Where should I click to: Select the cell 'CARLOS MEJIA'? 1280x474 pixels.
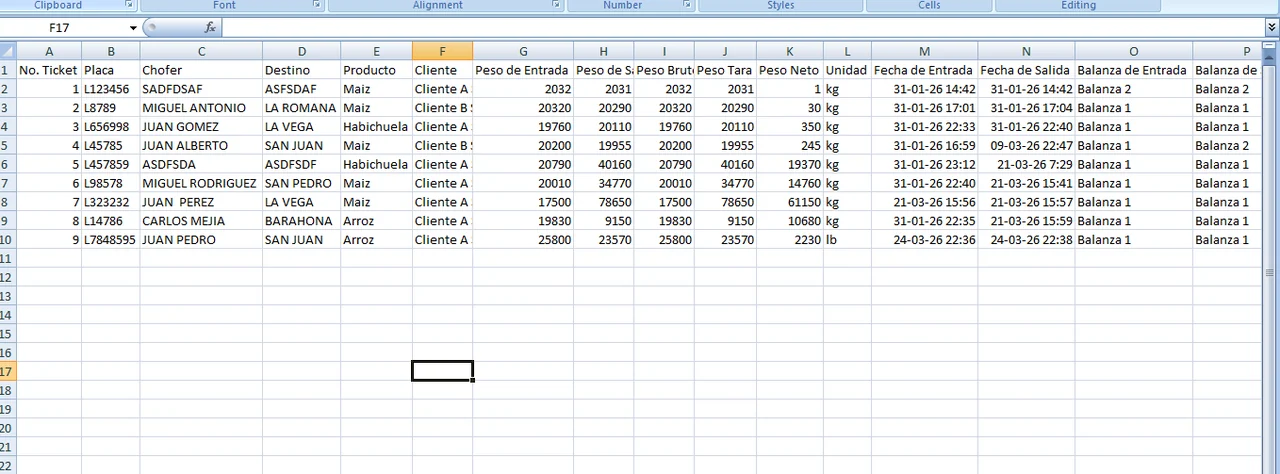click(x=201, y=221)
